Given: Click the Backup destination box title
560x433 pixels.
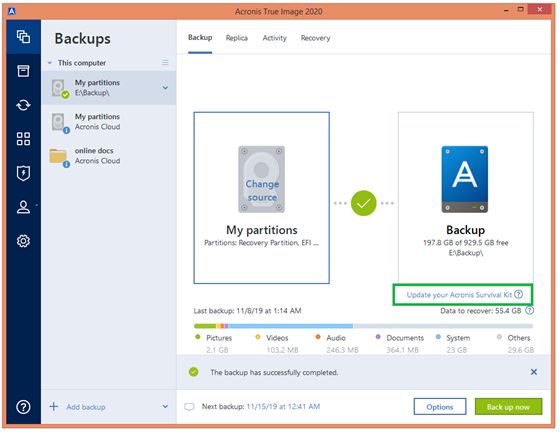Looking at the screenshot, I should pyautogui.click(x=465, y=230).
